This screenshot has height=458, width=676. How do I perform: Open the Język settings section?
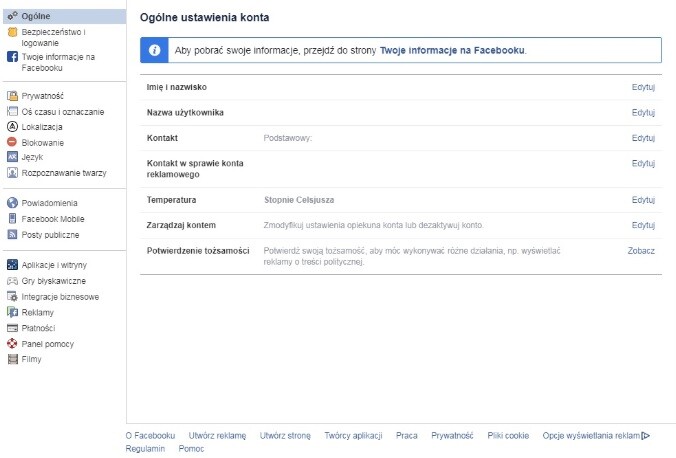(x=31, y=157)
